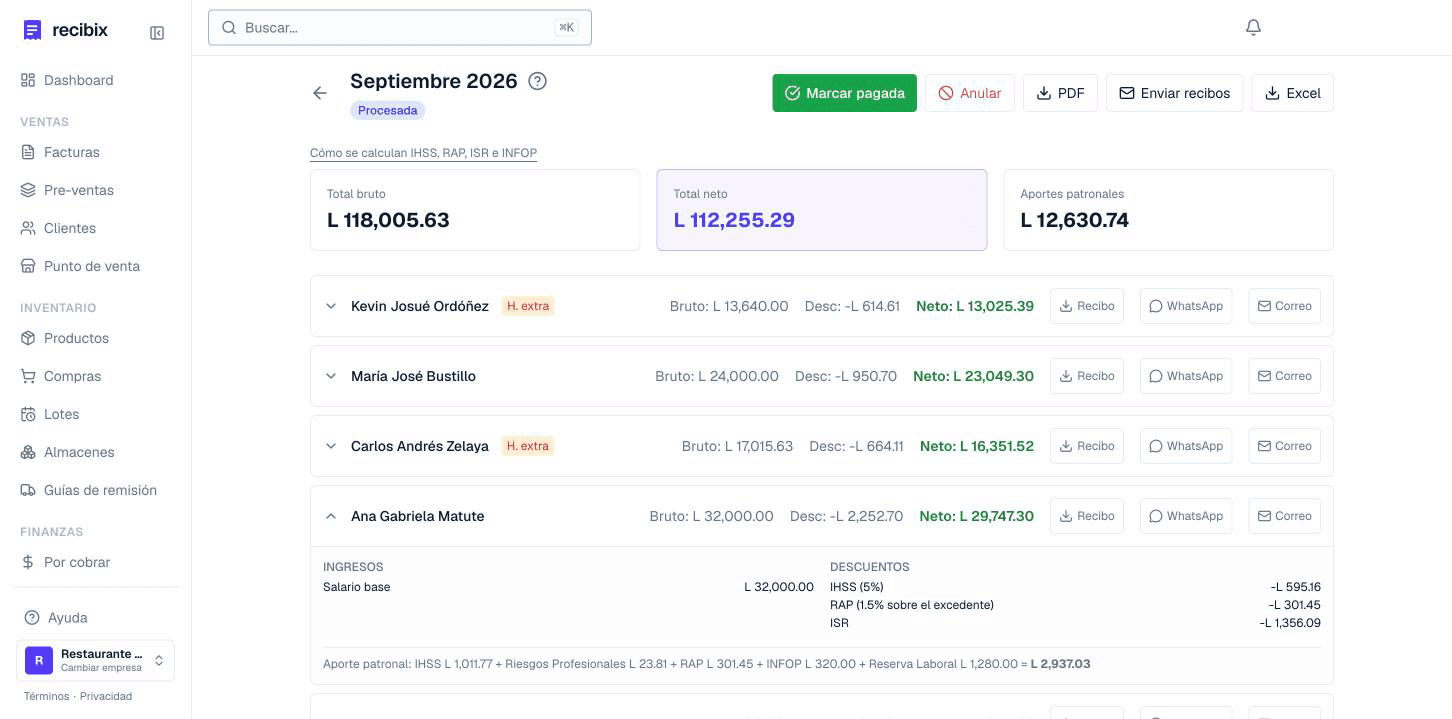Open the Restaurante company switcher
The width and height of the screenshot is (1452, 719).
tap(96, 660)
